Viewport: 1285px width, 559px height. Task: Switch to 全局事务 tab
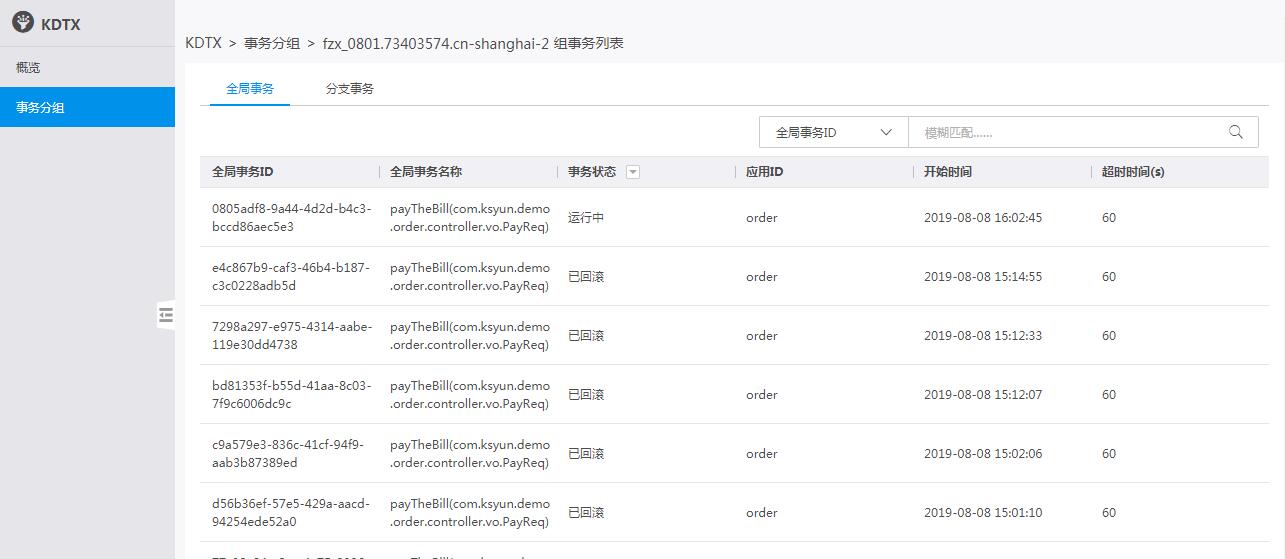(250, 88)
